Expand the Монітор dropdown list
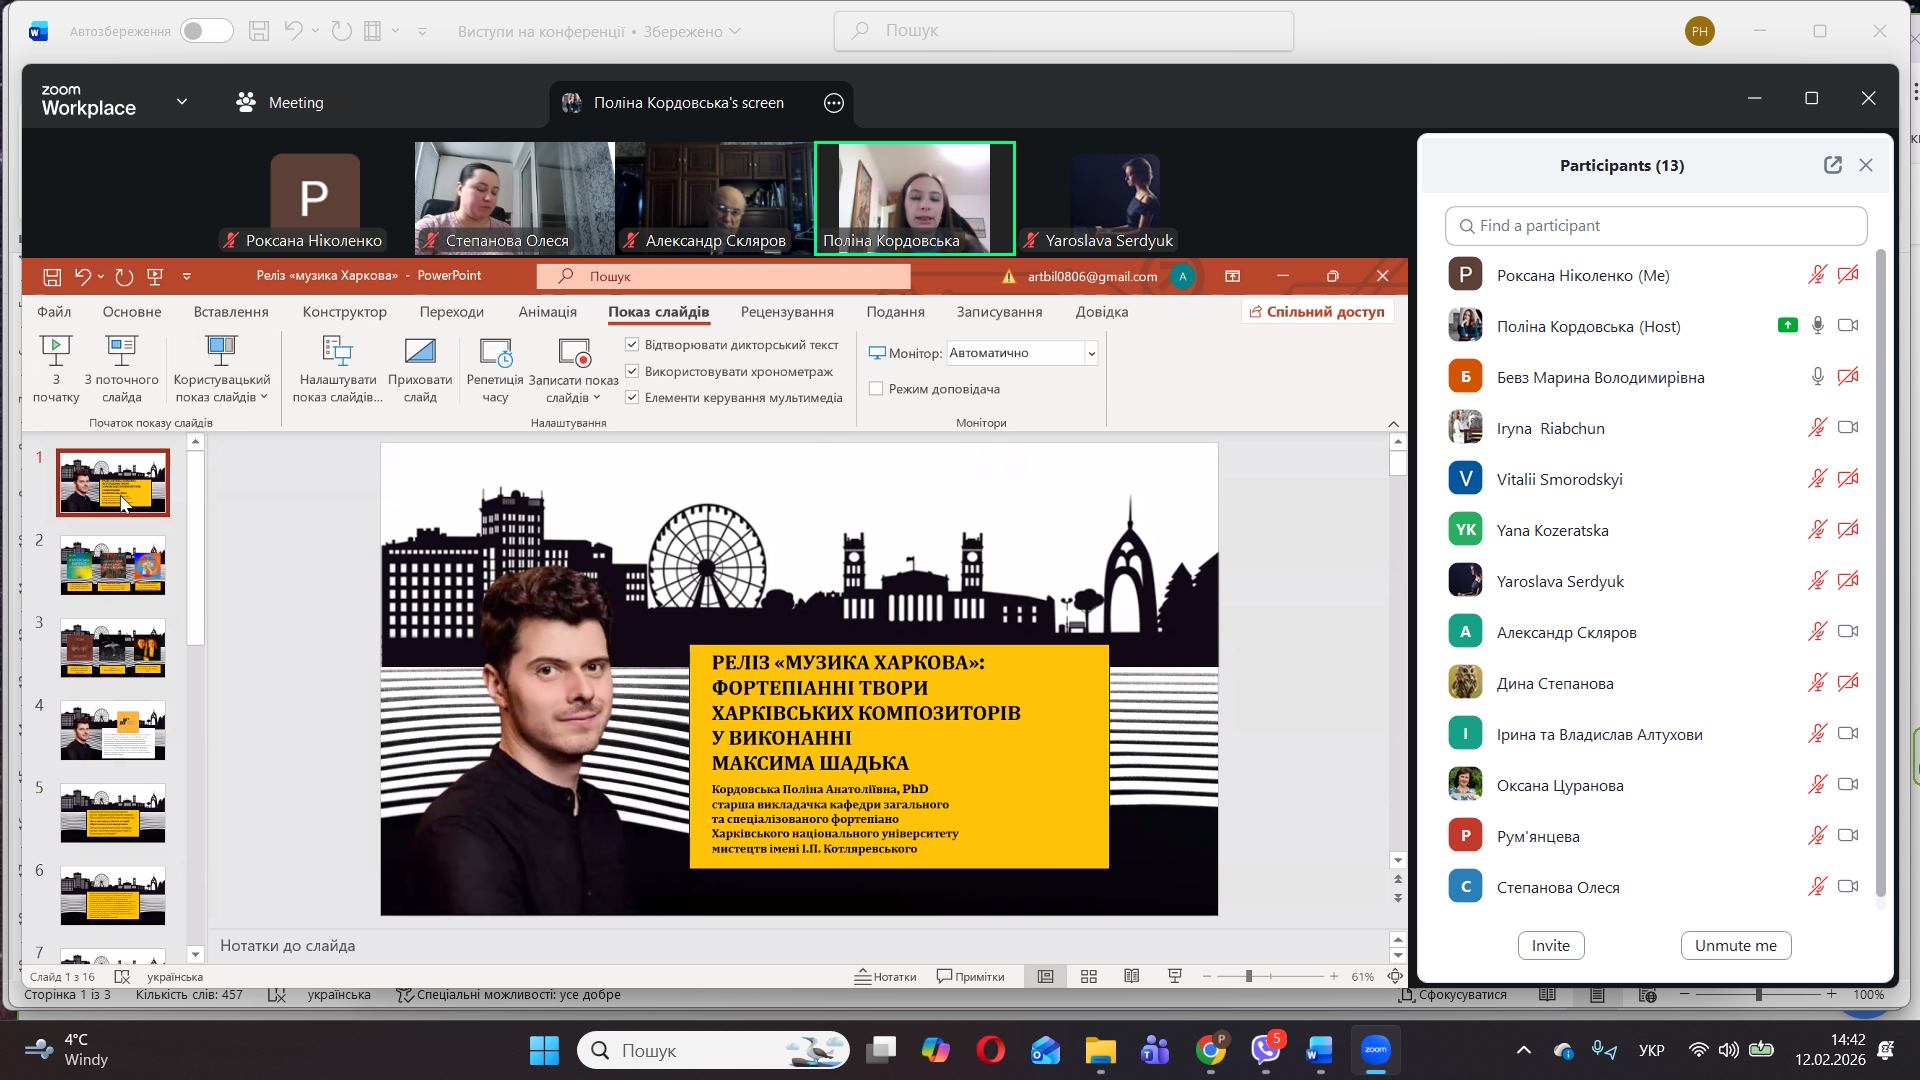 [1091, 353]
